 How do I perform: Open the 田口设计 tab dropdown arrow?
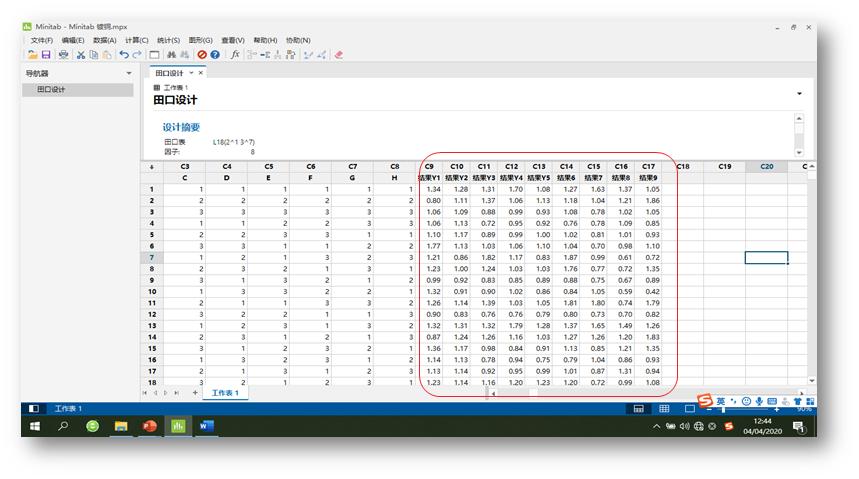pyautogui.click(x=192, y=73)
